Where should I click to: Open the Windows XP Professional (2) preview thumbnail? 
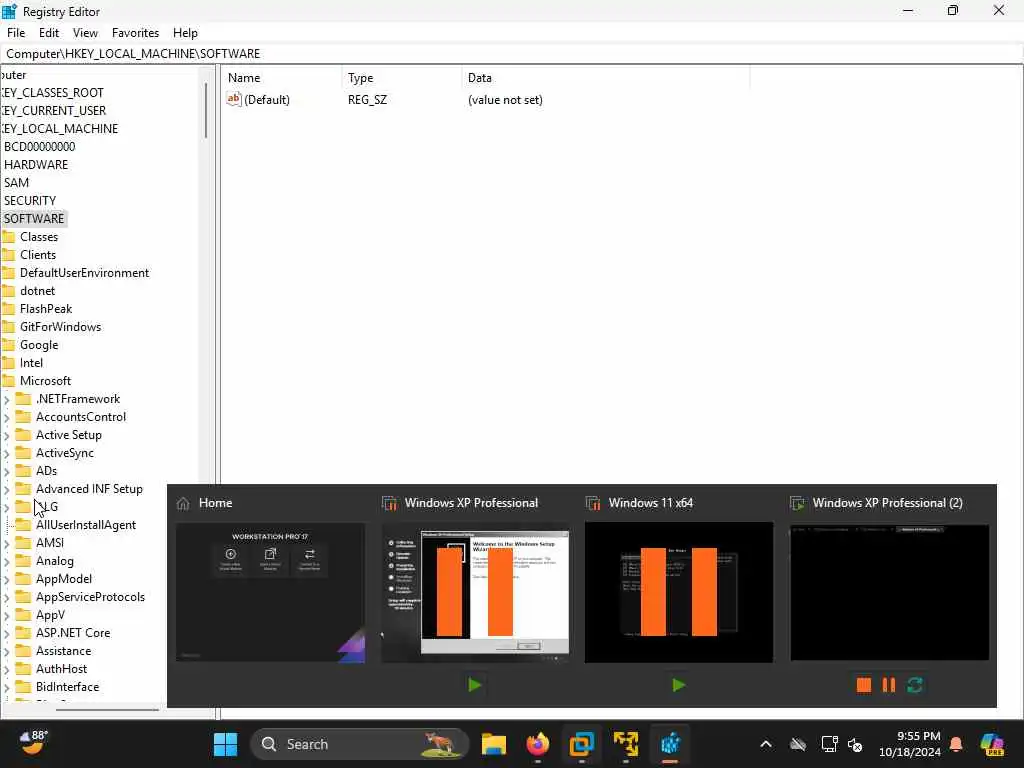889,592
